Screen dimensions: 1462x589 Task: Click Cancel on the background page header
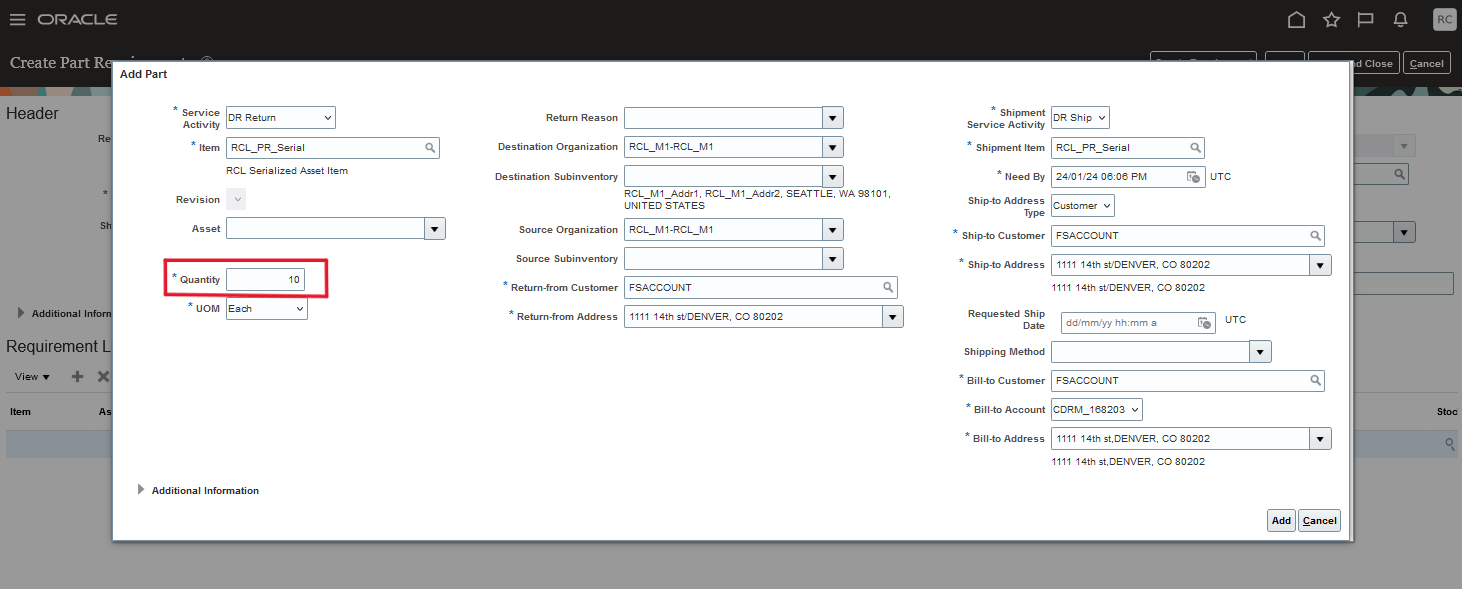(x=1426, y=63)
